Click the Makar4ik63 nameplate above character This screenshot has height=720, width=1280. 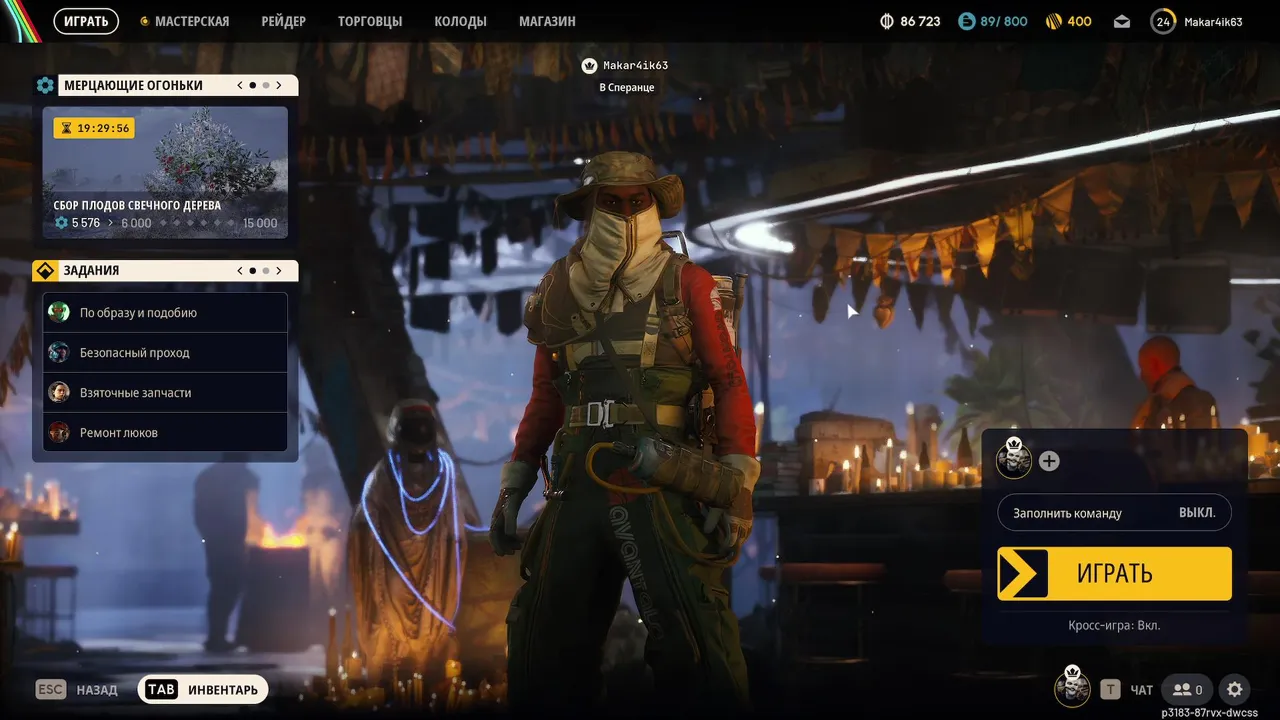(x=637, y=65)
